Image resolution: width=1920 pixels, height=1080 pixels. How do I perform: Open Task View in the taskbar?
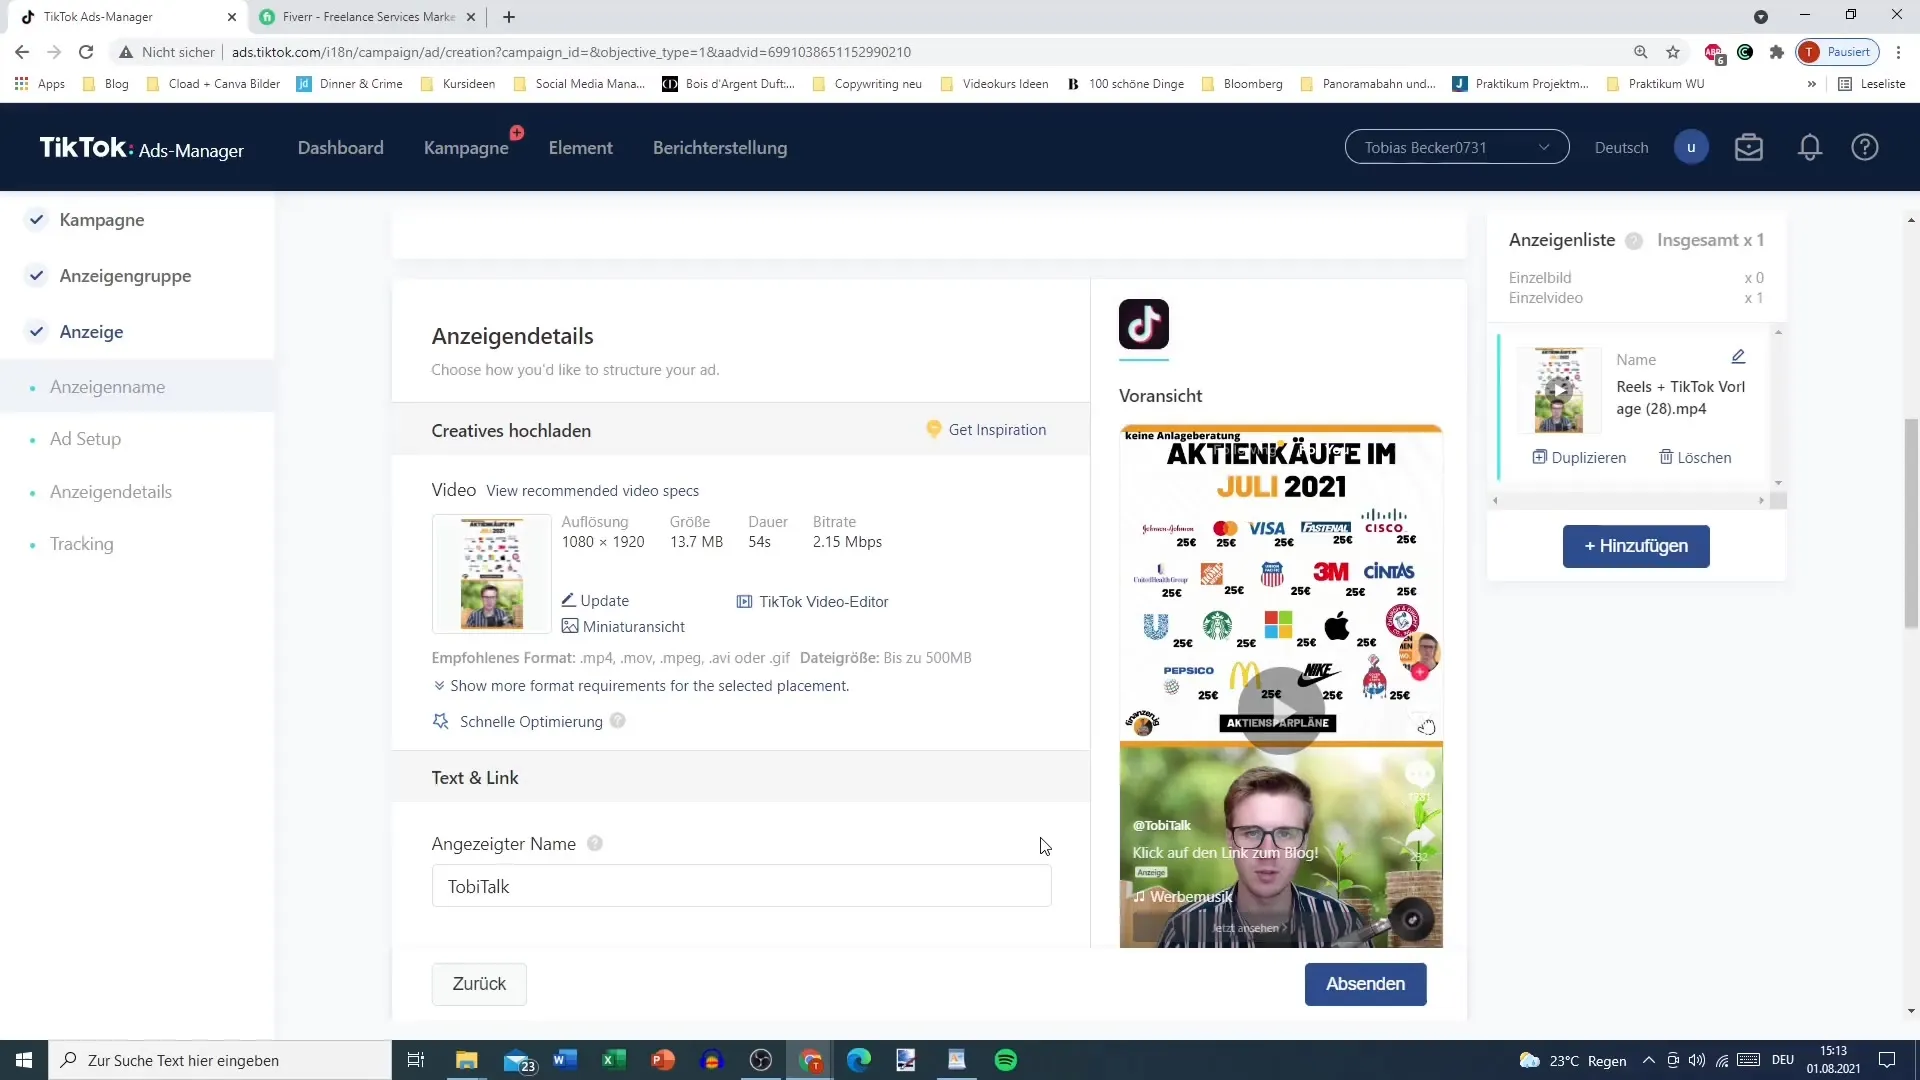tap(416, 1060)
